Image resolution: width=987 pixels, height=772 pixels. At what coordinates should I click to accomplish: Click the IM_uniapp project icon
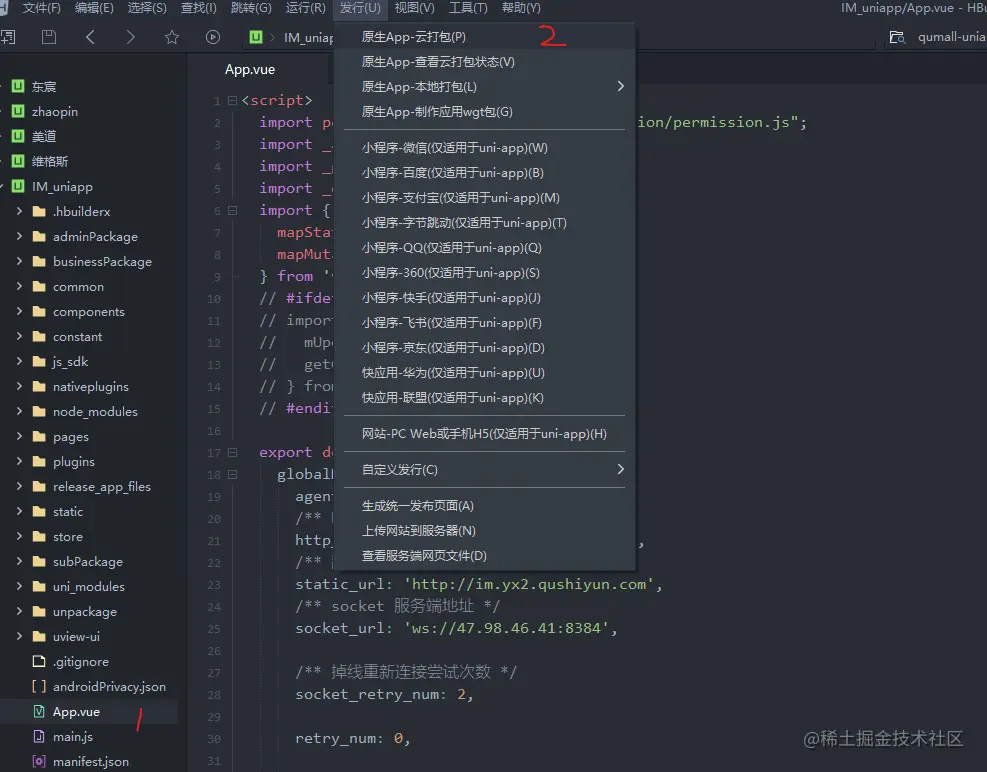pos(18,186)
